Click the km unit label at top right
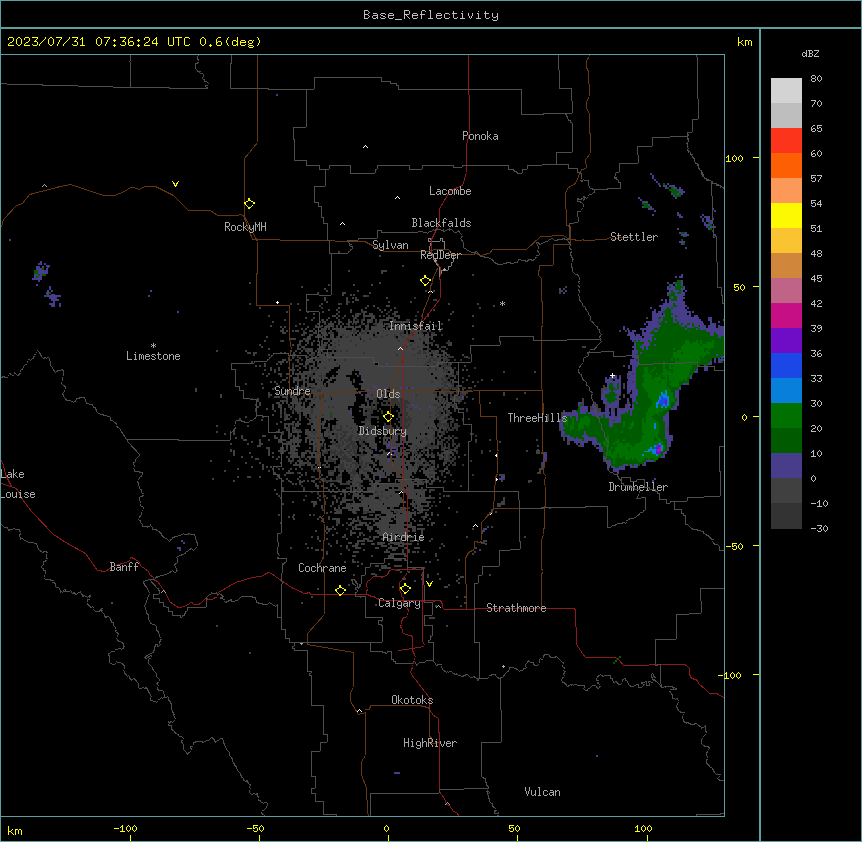This screenshot has height=842, width=862. point(744,42)
